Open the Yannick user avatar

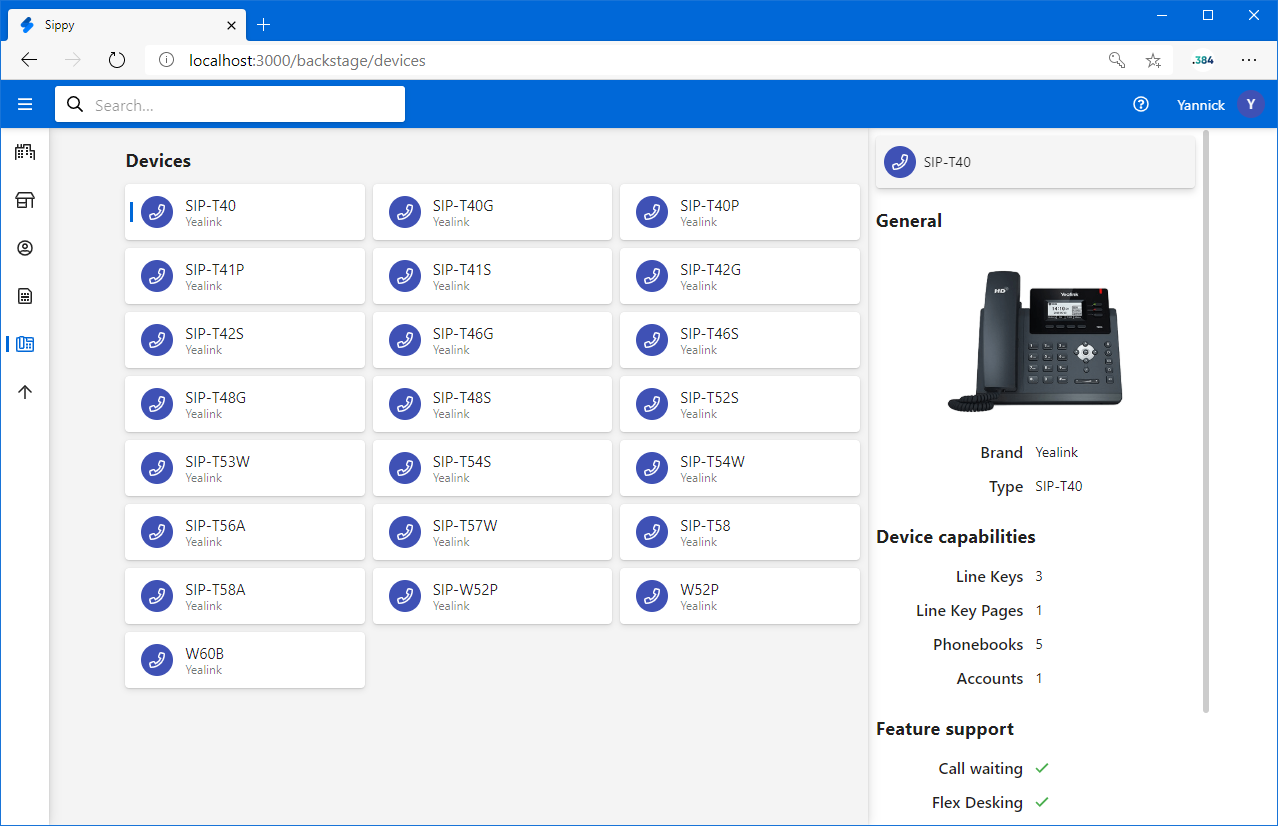tap(1251, 104)
